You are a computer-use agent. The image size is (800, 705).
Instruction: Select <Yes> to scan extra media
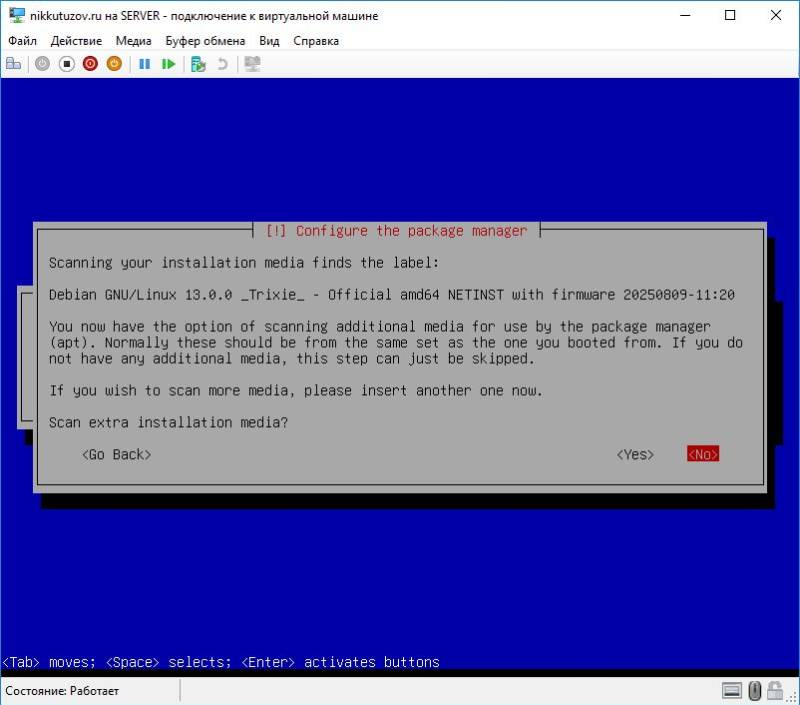pyautogui.click(x=635, y=454)
